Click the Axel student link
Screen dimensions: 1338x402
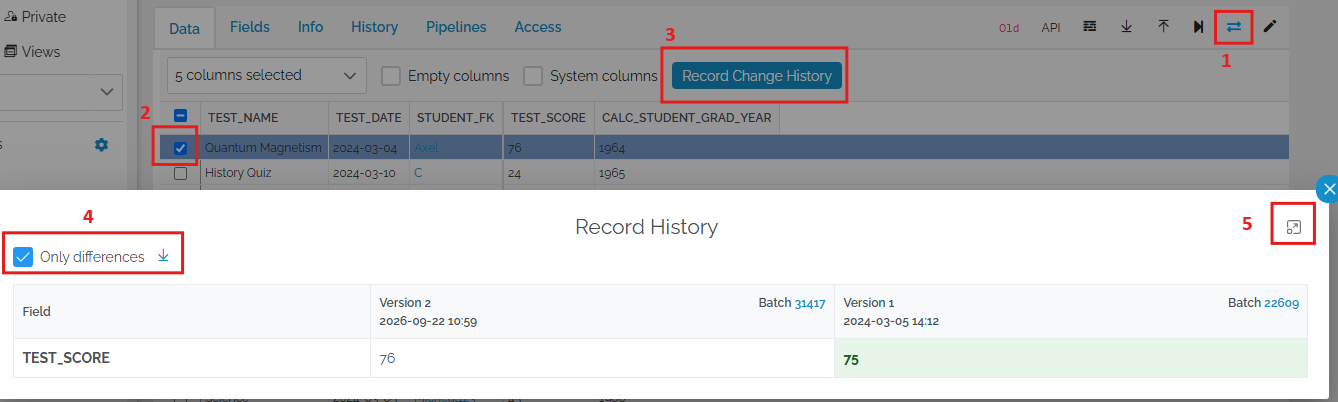(x=426, y=148)
